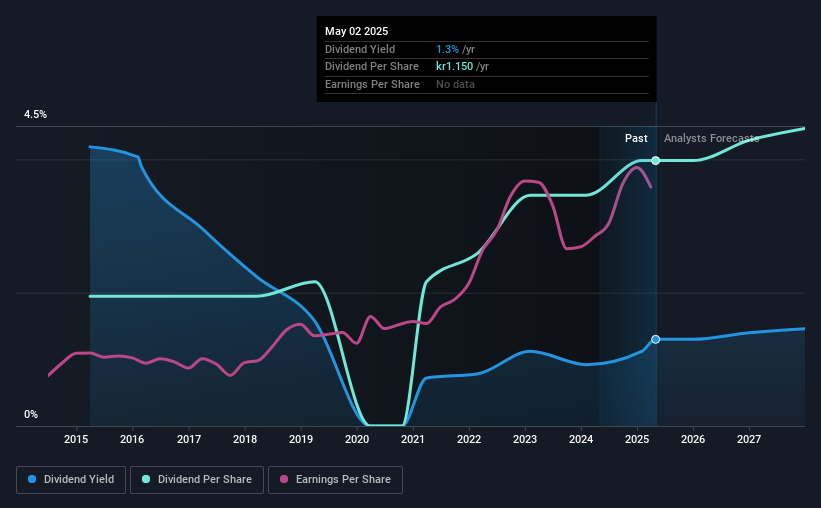Click the 2018 x-axis label

[245, 439]
